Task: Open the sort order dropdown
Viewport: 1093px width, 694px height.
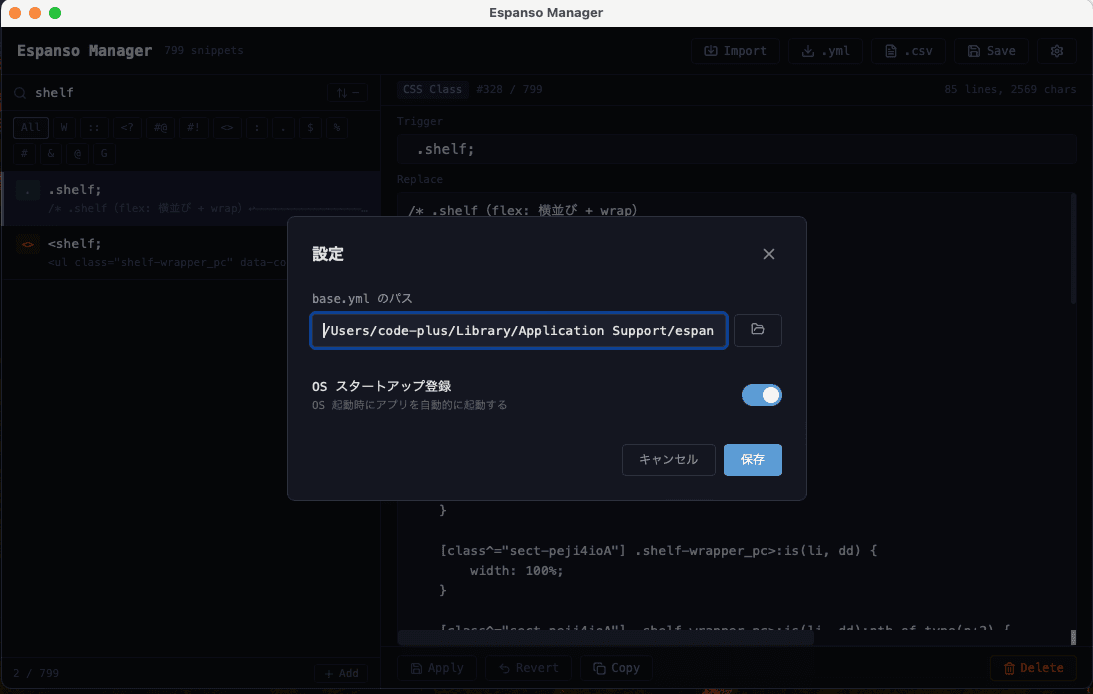Action: (x=347, y=93)
